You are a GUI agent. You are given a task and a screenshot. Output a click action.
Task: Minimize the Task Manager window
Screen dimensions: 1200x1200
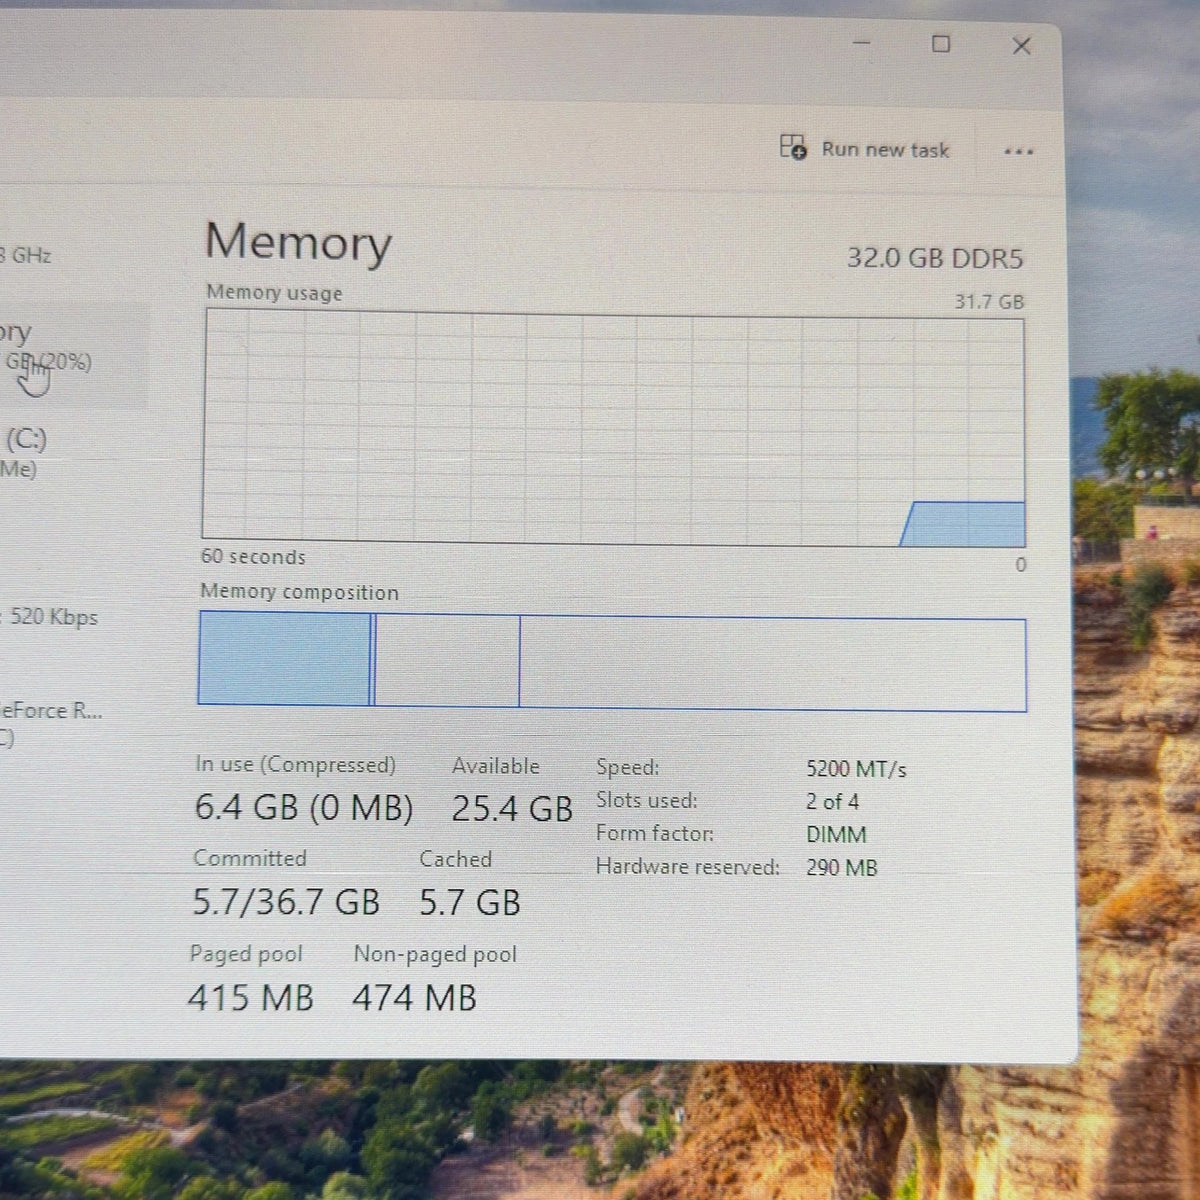(862, 43)
